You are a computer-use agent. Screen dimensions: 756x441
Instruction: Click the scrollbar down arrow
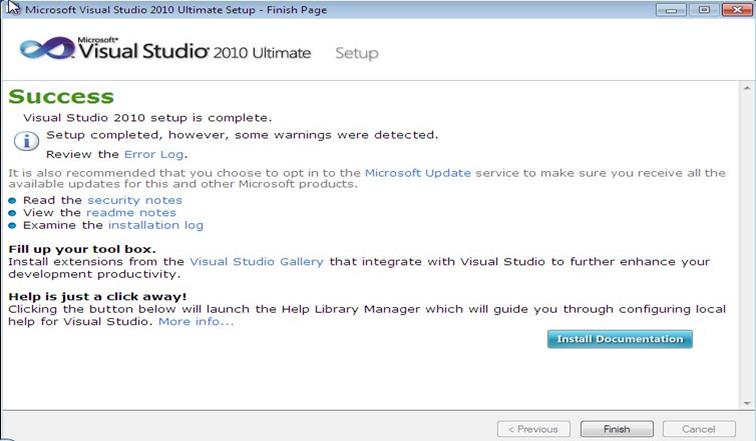coord(747,403)
